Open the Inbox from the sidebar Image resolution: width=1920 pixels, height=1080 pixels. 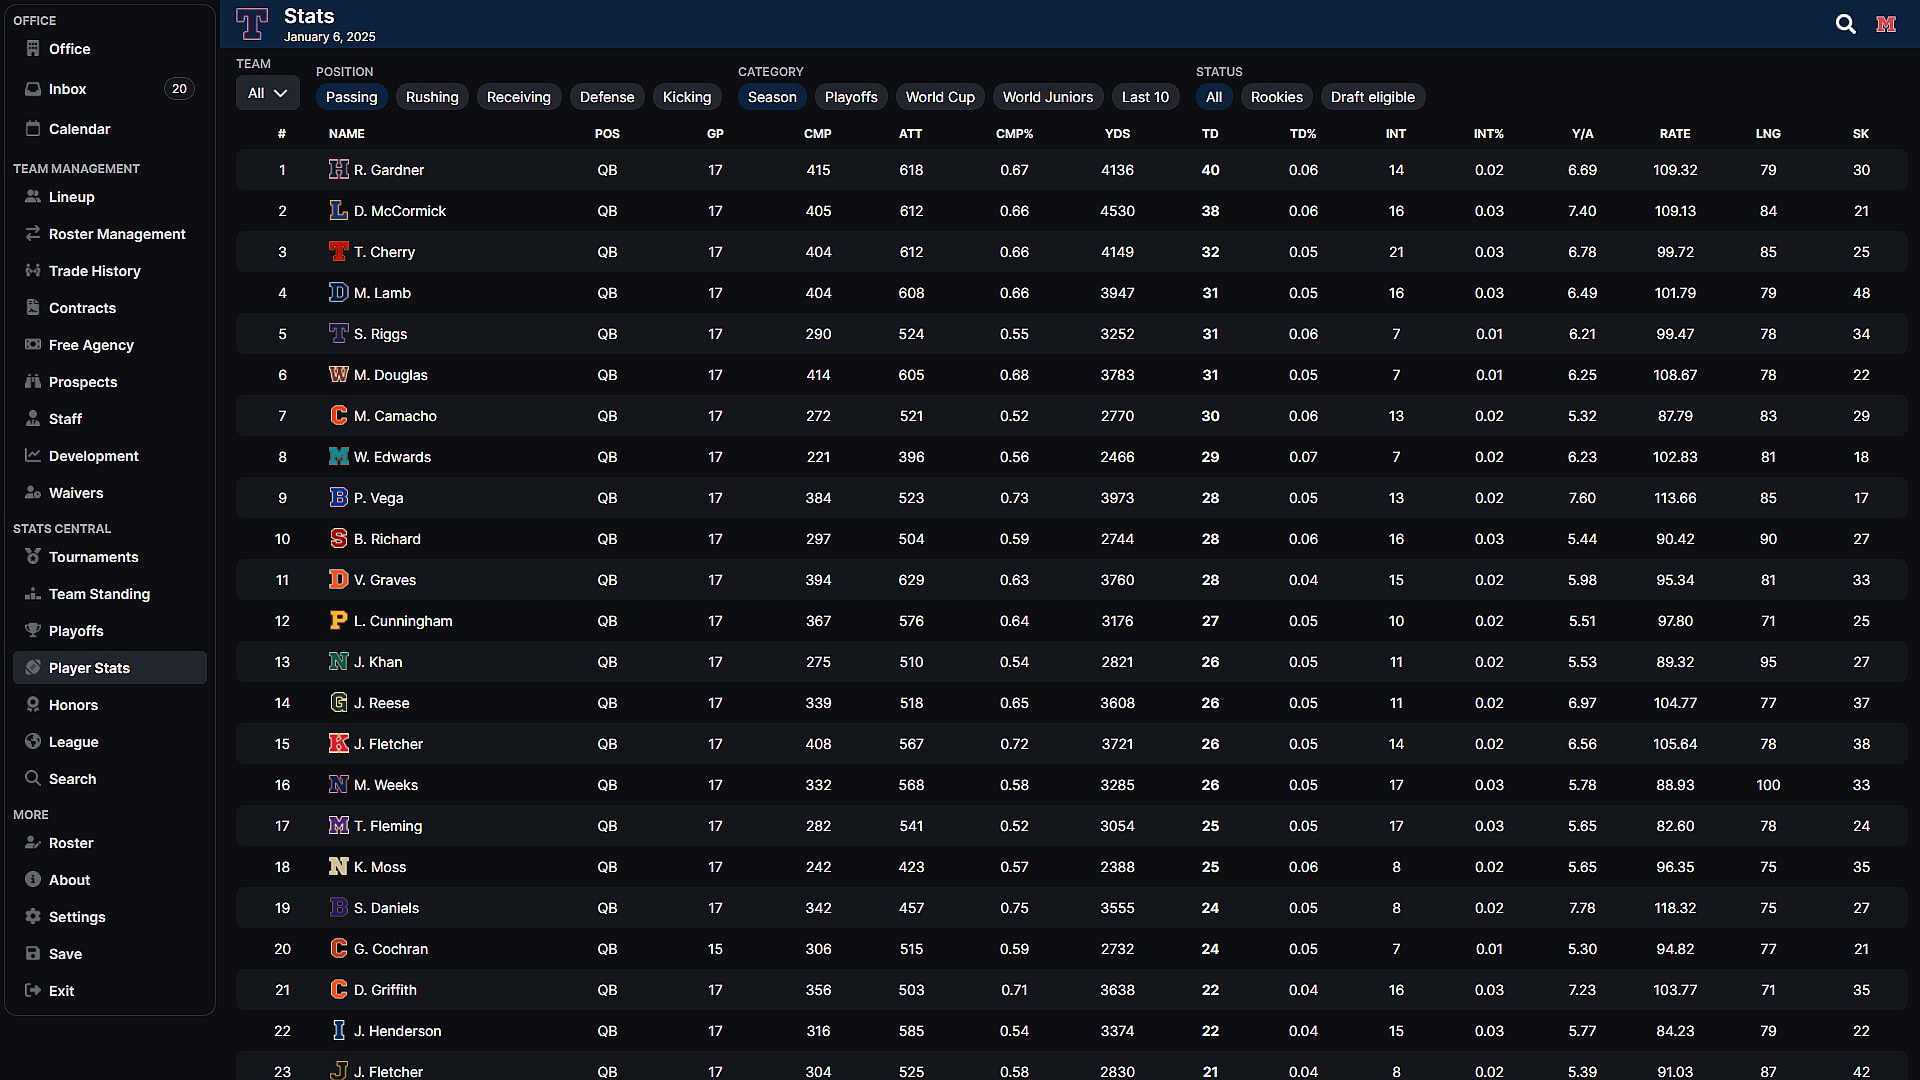[x=67, y=89]
